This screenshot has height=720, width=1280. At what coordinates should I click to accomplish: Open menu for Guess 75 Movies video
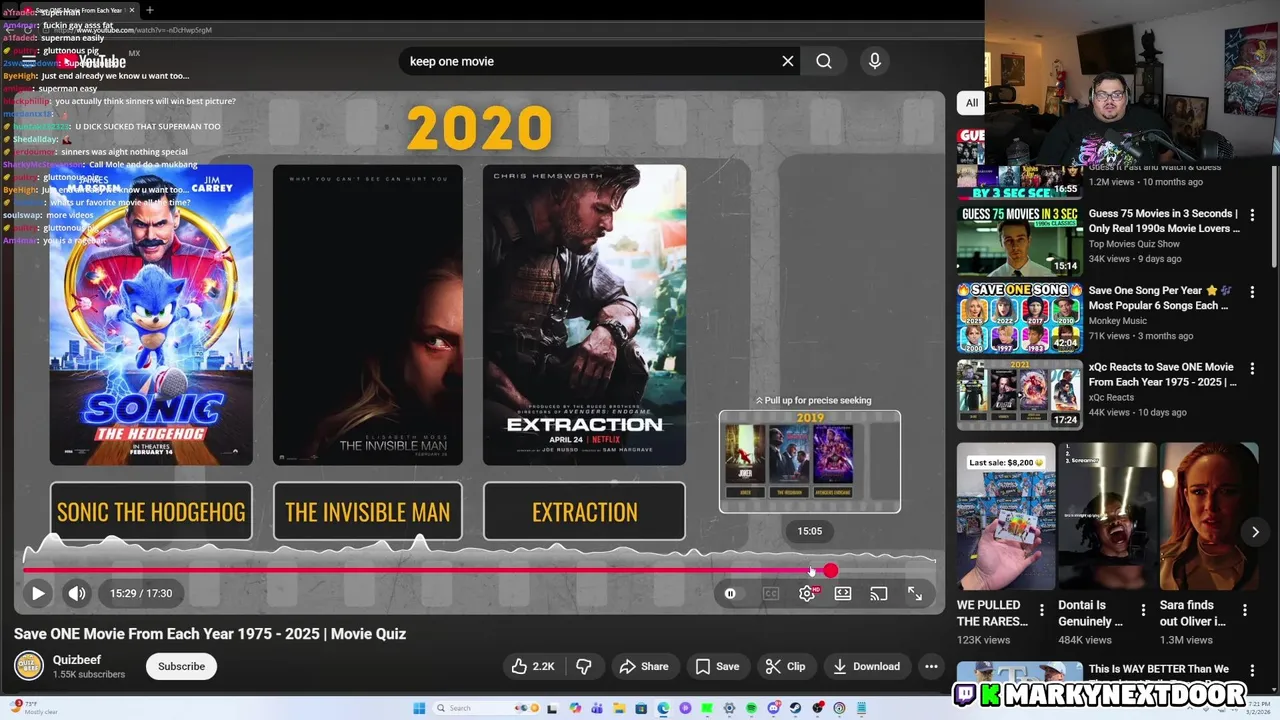[1252, 215]
